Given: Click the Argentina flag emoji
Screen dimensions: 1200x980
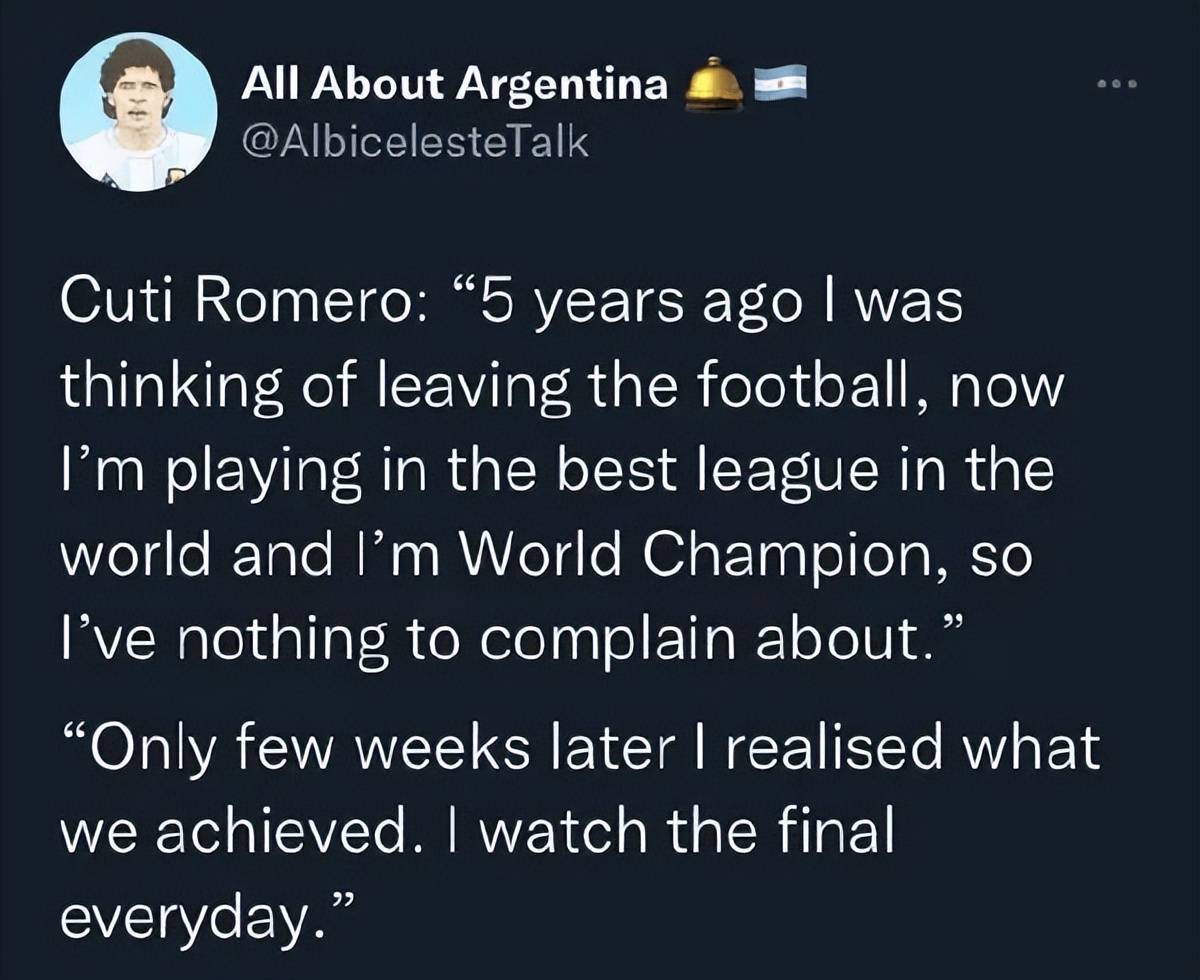Looking at the screenshot, I should (x=779, y=86).
